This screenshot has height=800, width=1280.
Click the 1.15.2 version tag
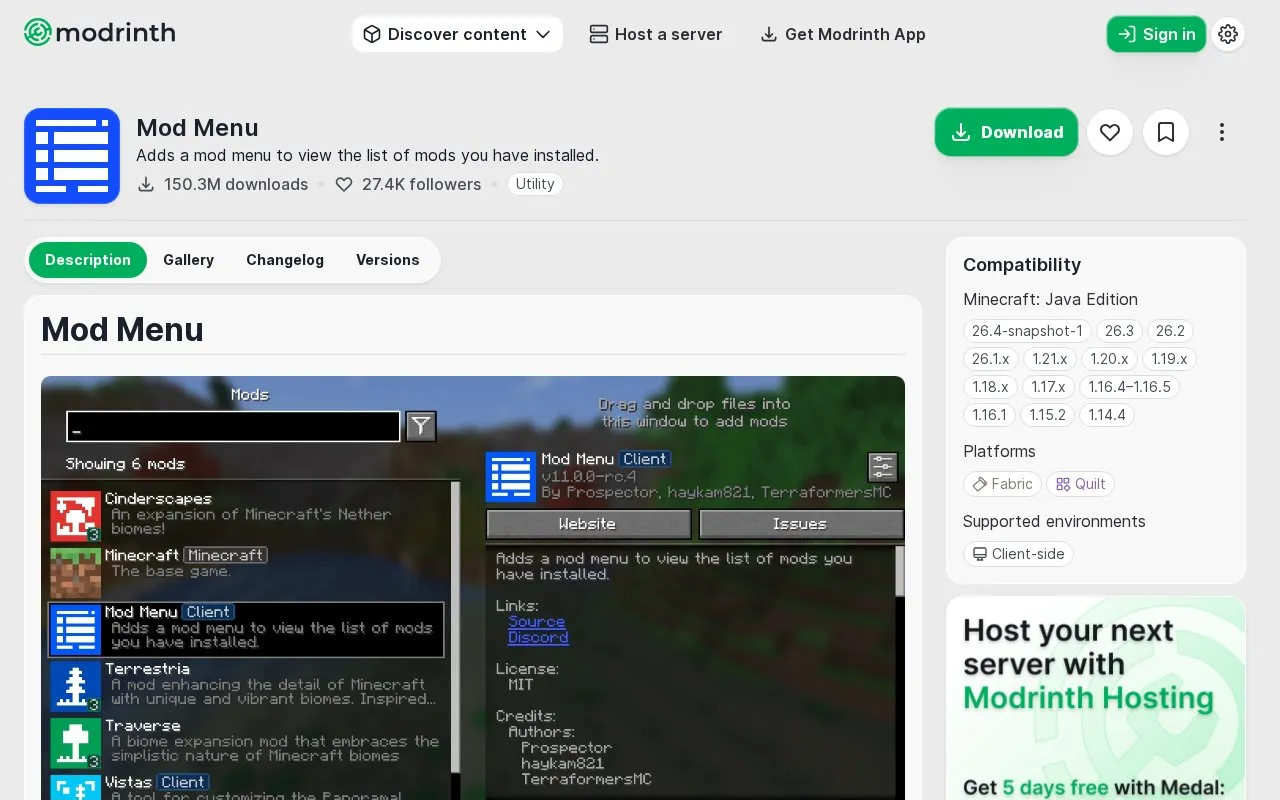1047,415
